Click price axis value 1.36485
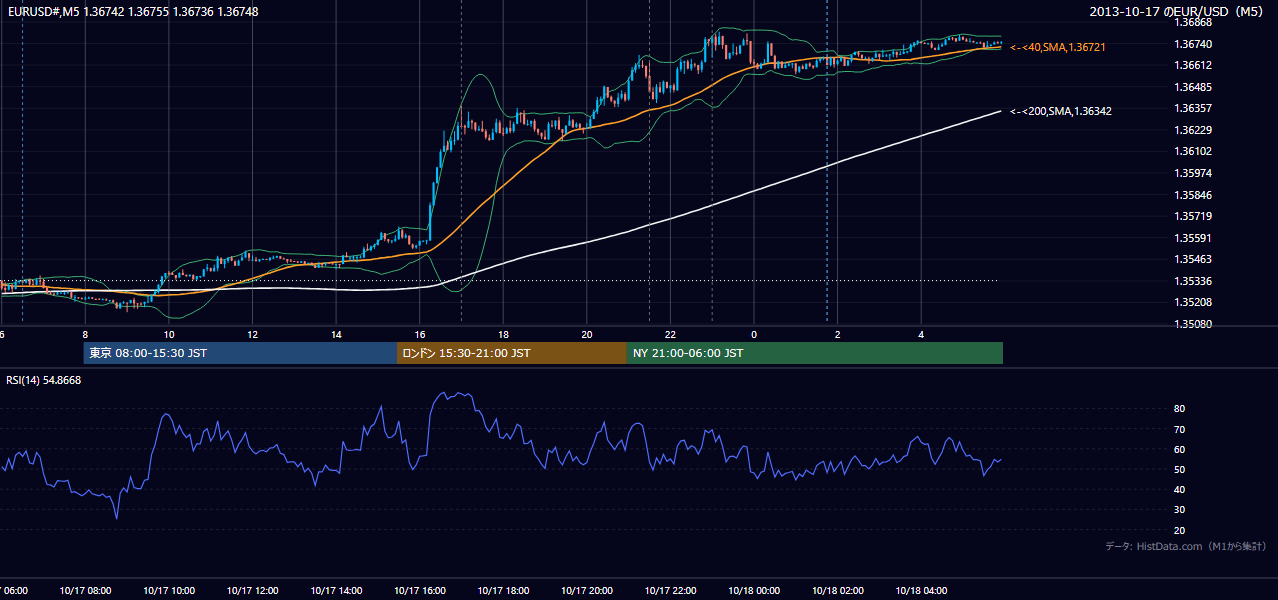Viewport: 1278px width, 600px height. (x=1192, y=87)
